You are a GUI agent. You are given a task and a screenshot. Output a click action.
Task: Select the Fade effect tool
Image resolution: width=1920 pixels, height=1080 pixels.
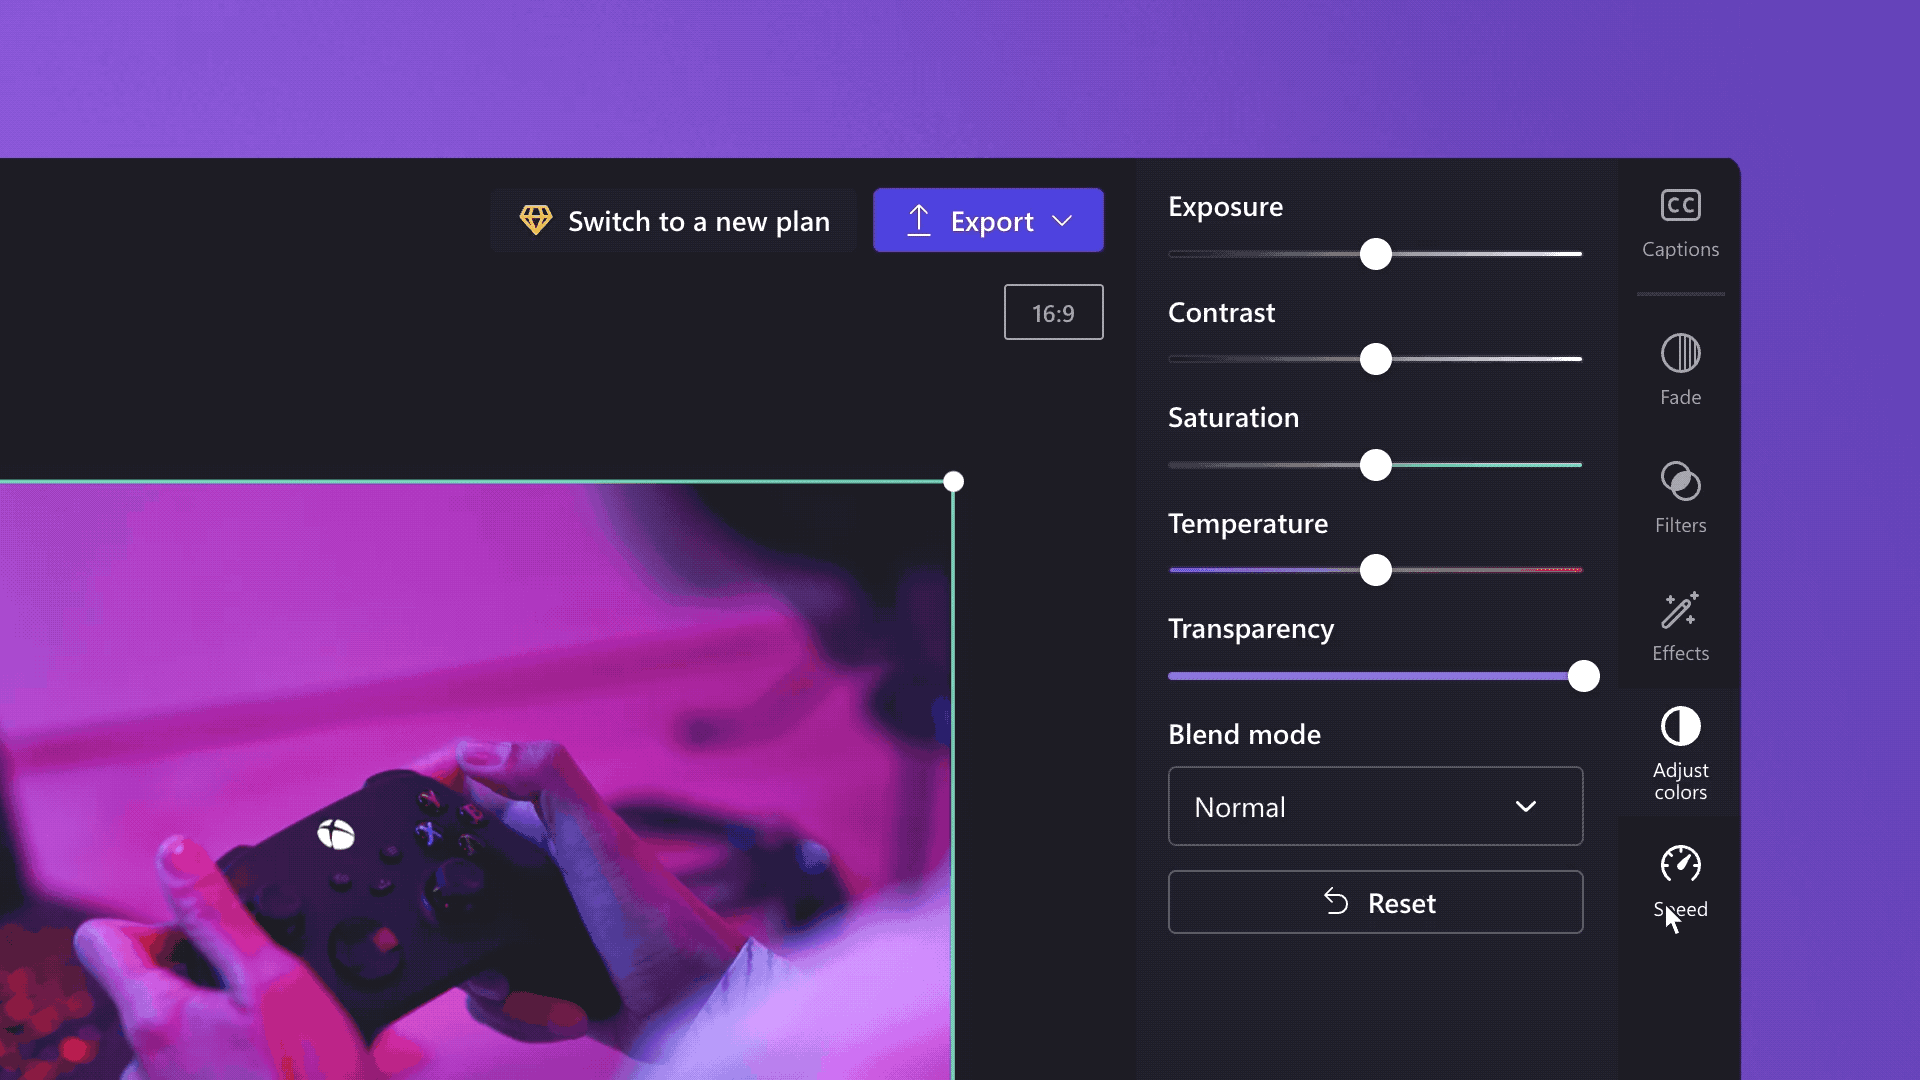coord(1680,369)
